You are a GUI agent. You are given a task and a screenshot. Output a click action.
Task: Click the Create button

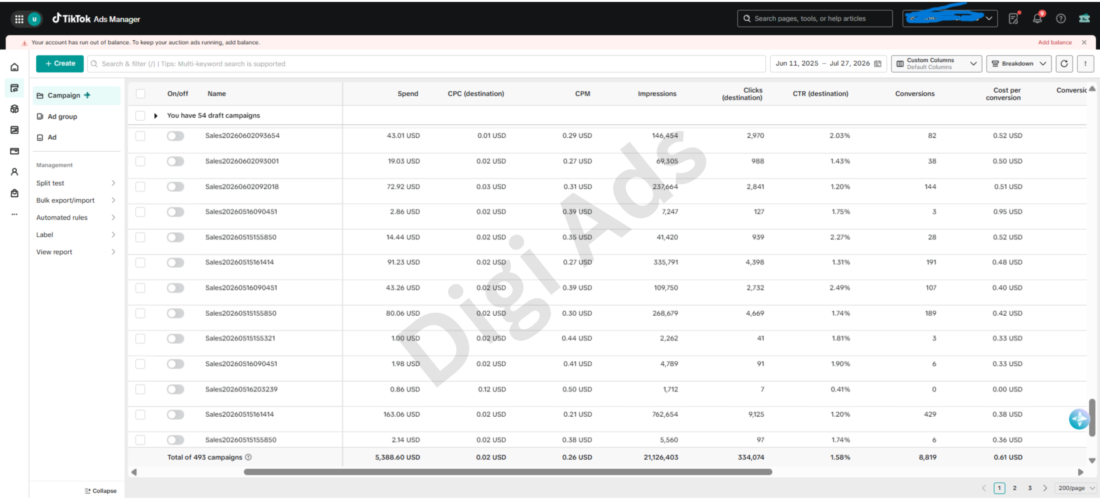point(60,64)
